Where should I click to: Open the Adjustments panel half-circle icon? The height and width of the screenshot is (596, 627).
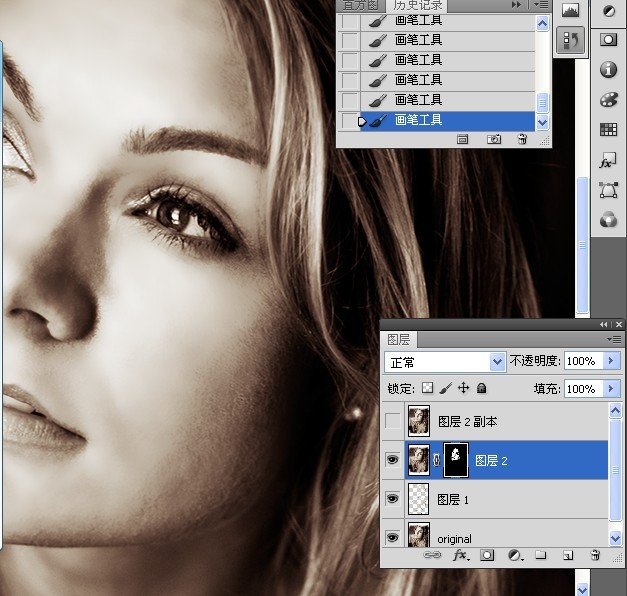click(x=609, y=11)
